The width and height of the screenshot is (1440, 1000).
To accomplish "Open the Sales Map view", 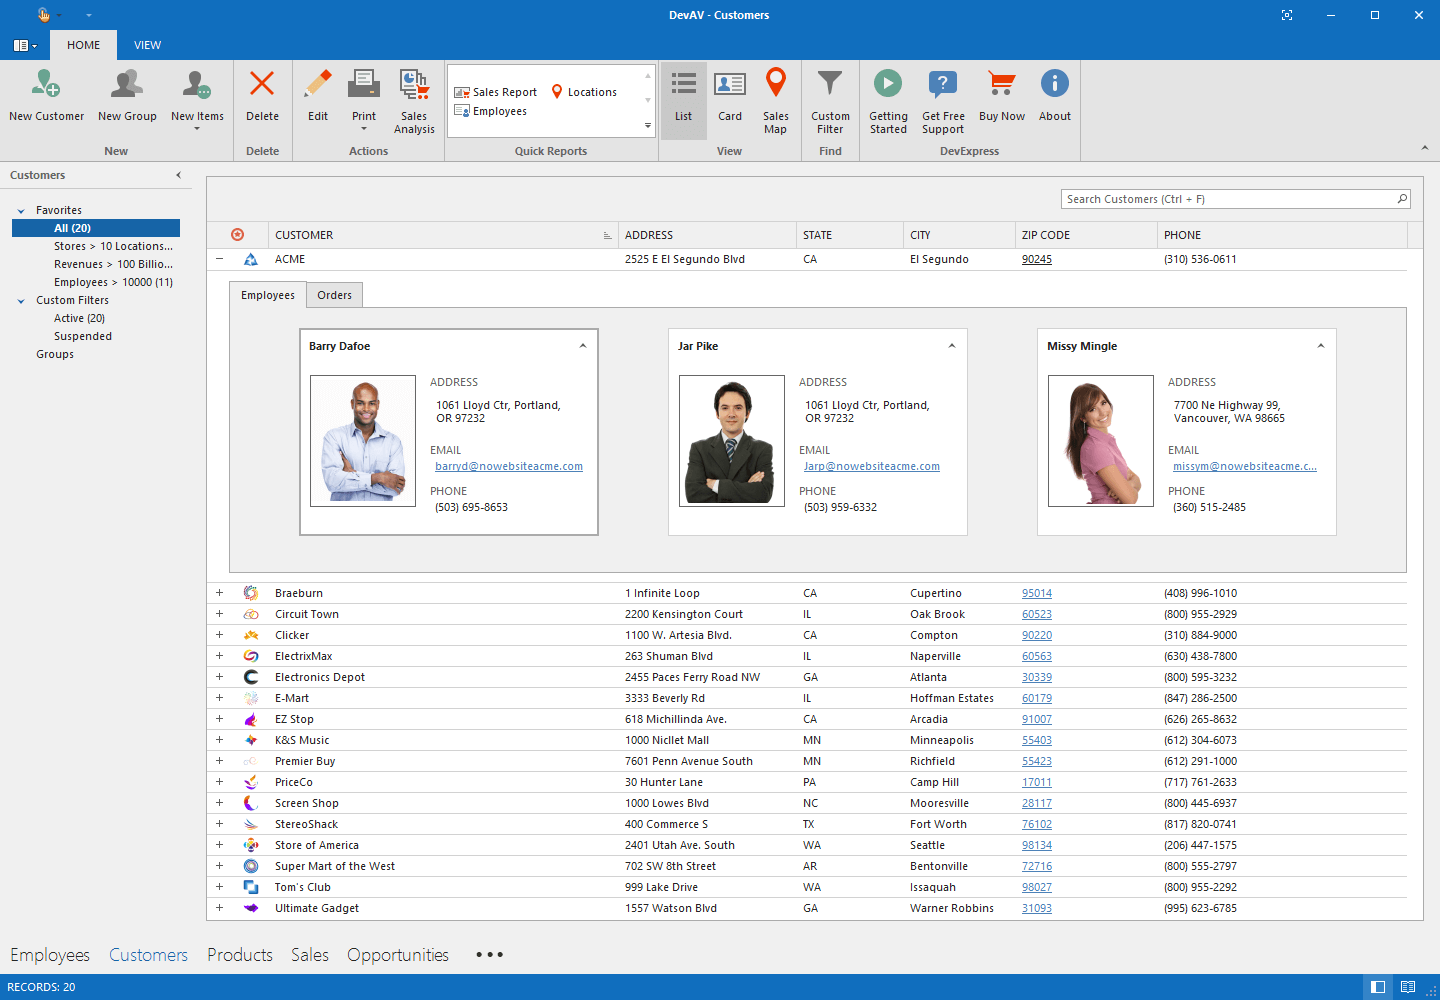I will (x=775, y=85).
